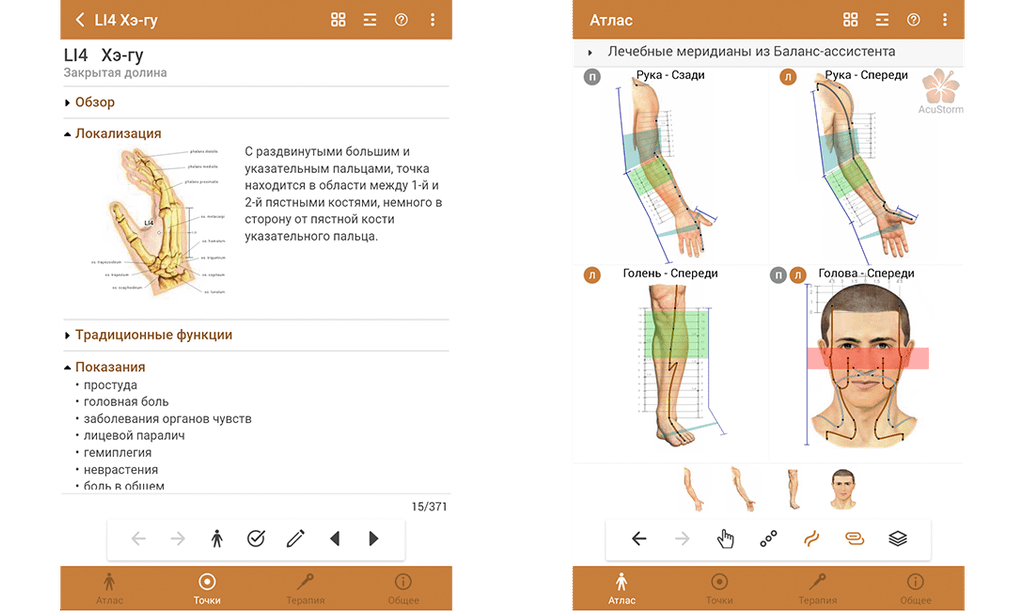Open list menu icon in LI4 header
This screenshot has height=611, width=1024.
tap(370, 20)
